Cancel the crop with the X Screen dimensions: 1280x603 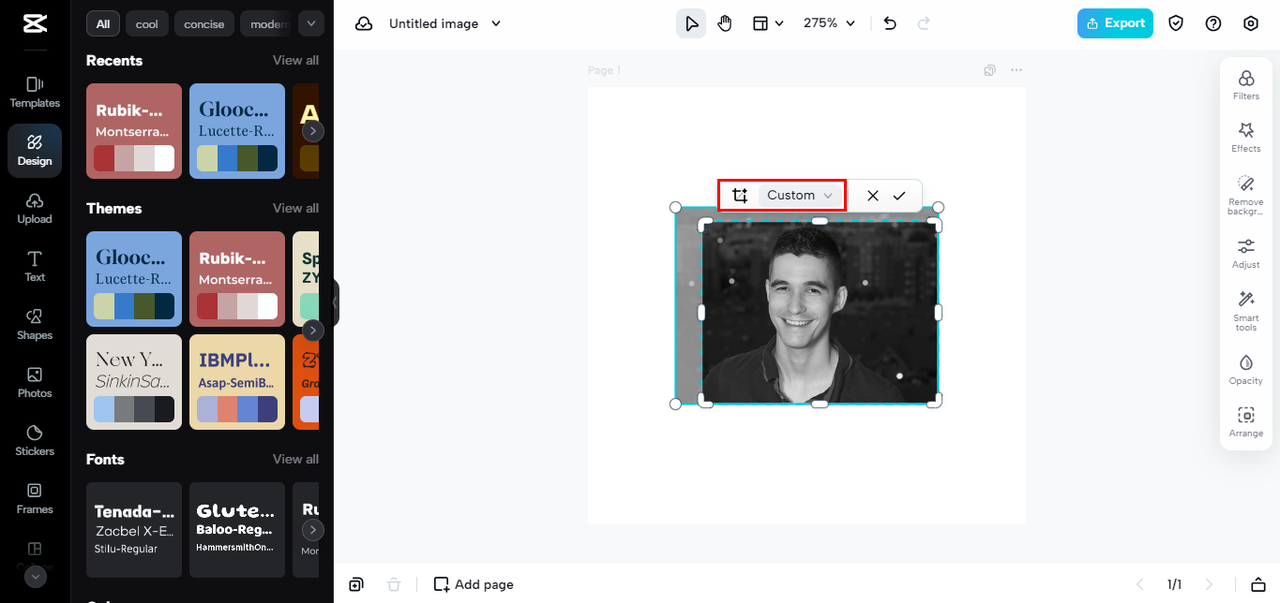coord(873,196)
